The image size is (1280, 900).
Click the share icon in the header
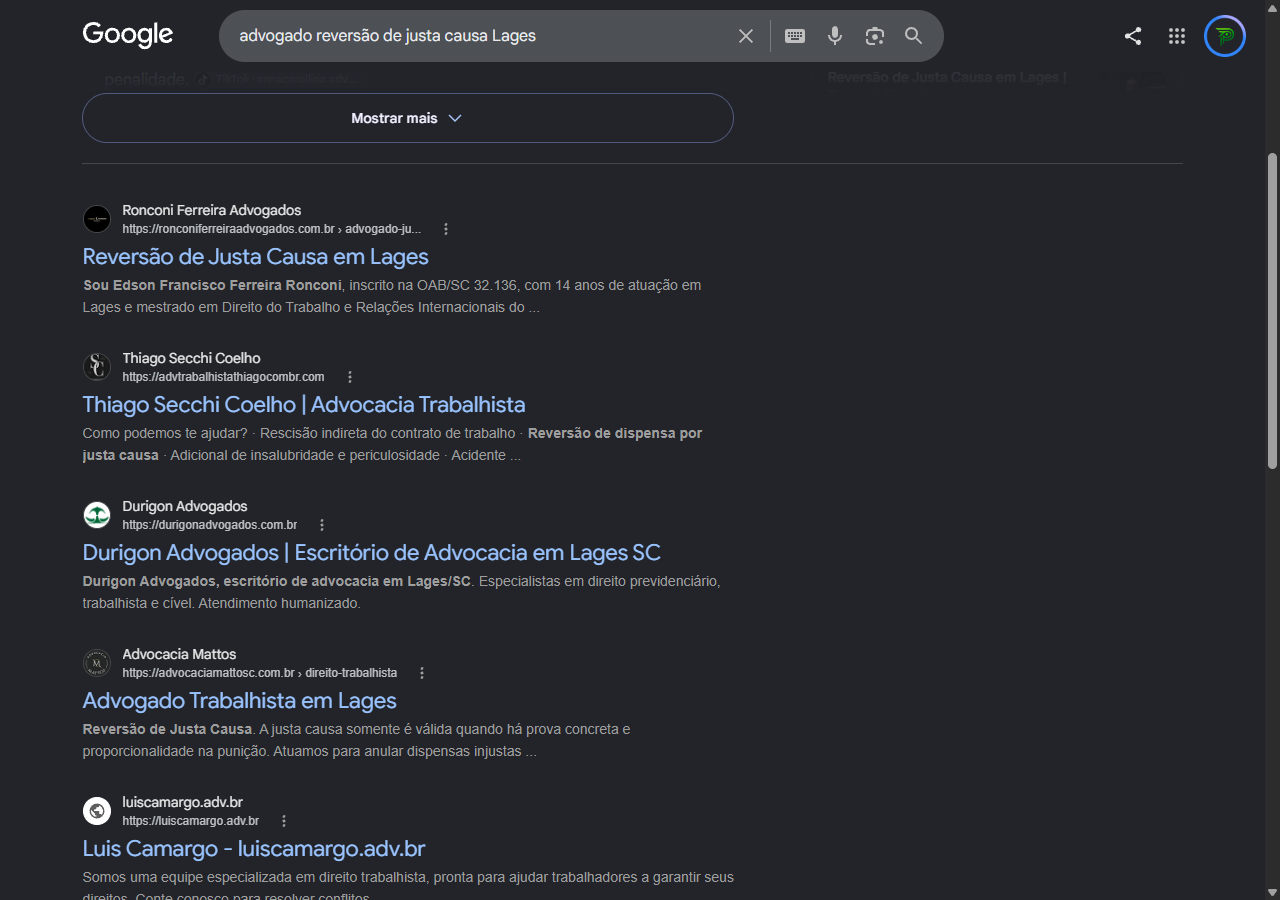1133,36
